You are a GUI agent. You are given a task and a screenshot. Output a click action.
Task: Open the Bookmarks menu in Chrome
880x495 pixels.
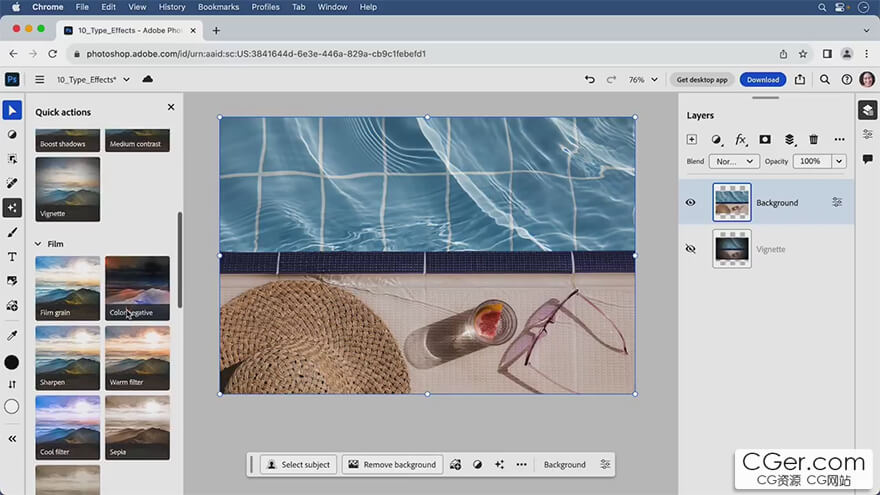pyautogui.click(x=218, y=7)
